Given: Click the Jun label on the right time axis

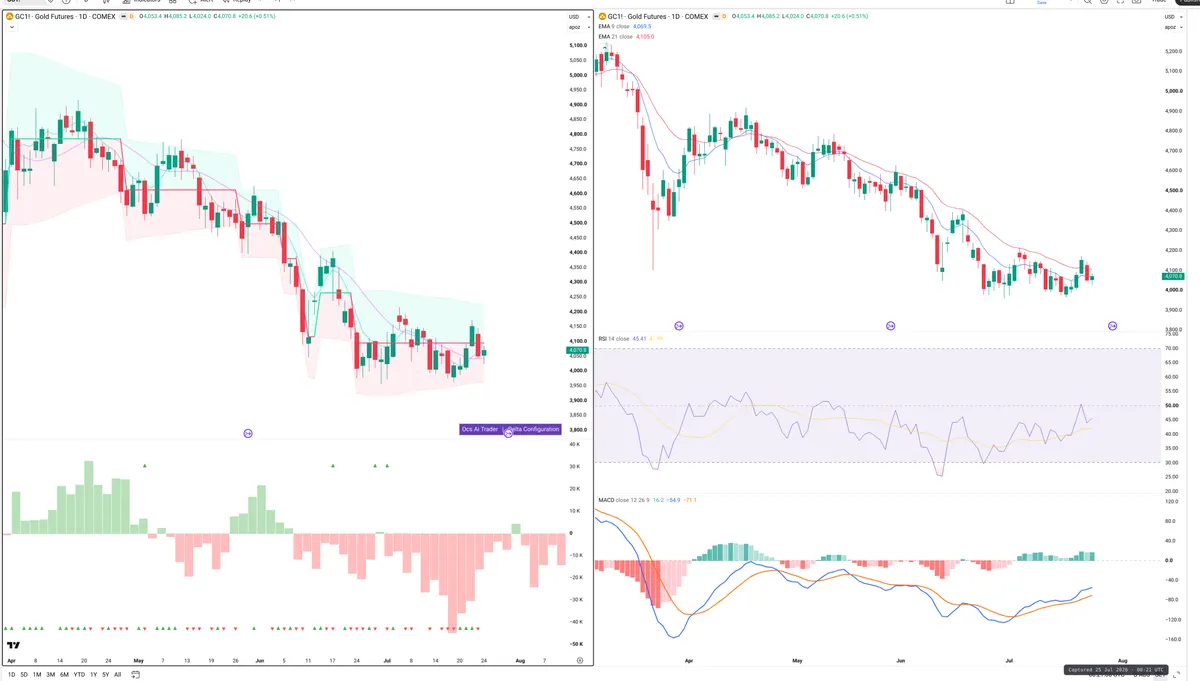Looking at the screenshot, I should [903, 661].
